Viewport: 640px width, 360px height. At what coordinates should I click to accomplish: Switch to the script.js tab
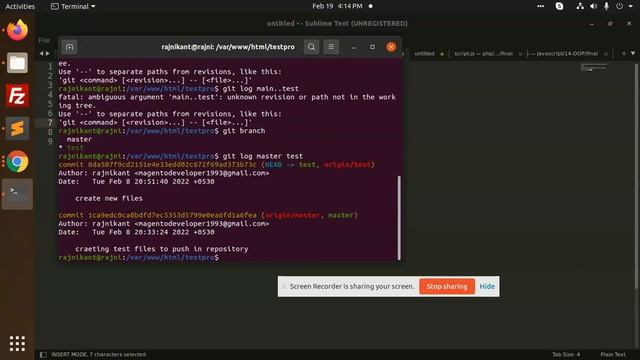[483, 53]
